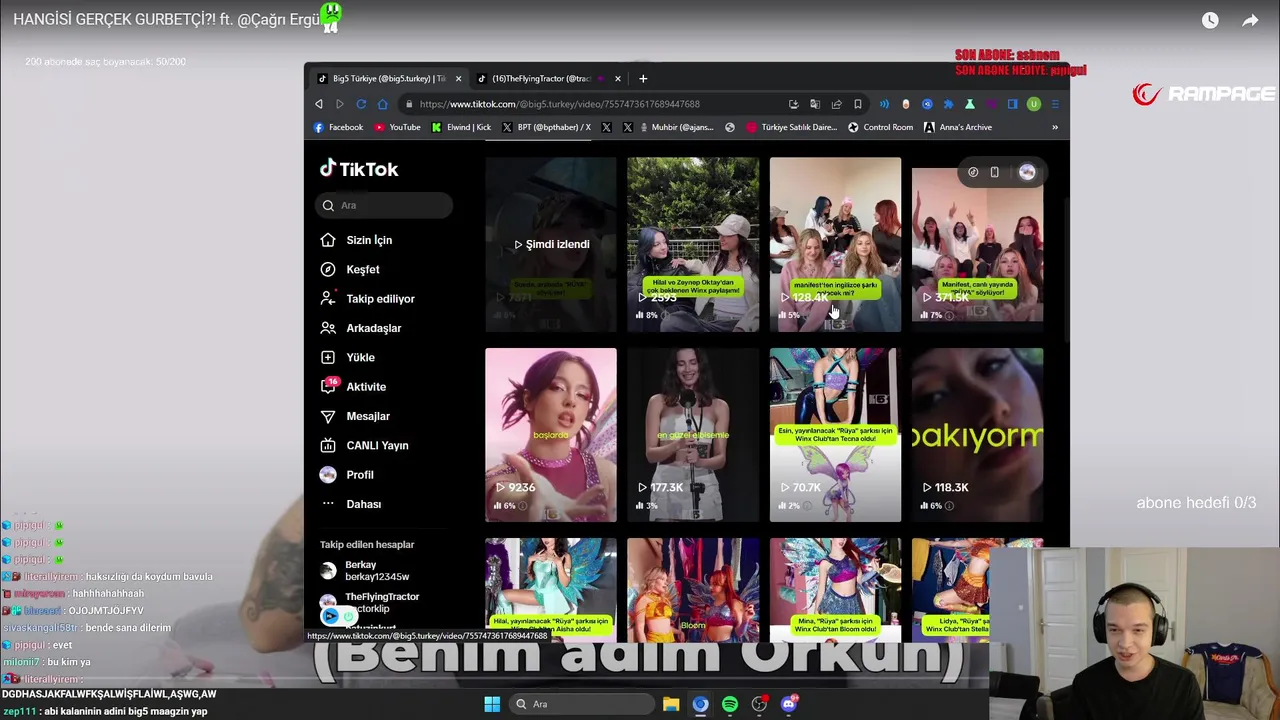
Task: Click the browser forward arrow
Action: pyautogui.click(x=340, y=104)
